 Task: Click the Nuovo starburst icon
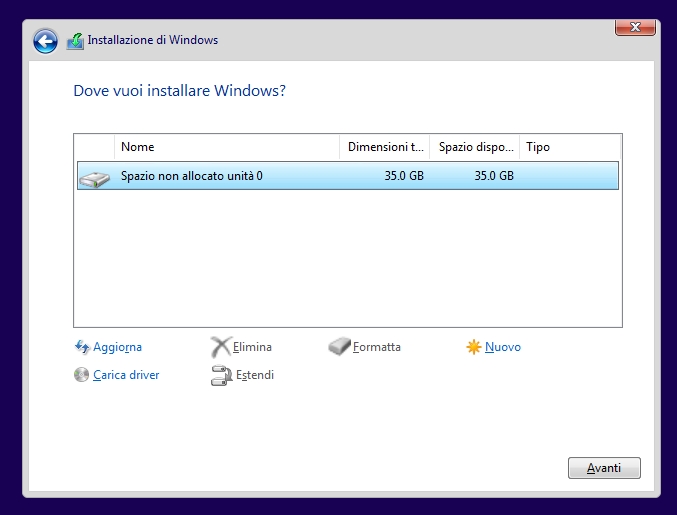[x=474, y=347]
